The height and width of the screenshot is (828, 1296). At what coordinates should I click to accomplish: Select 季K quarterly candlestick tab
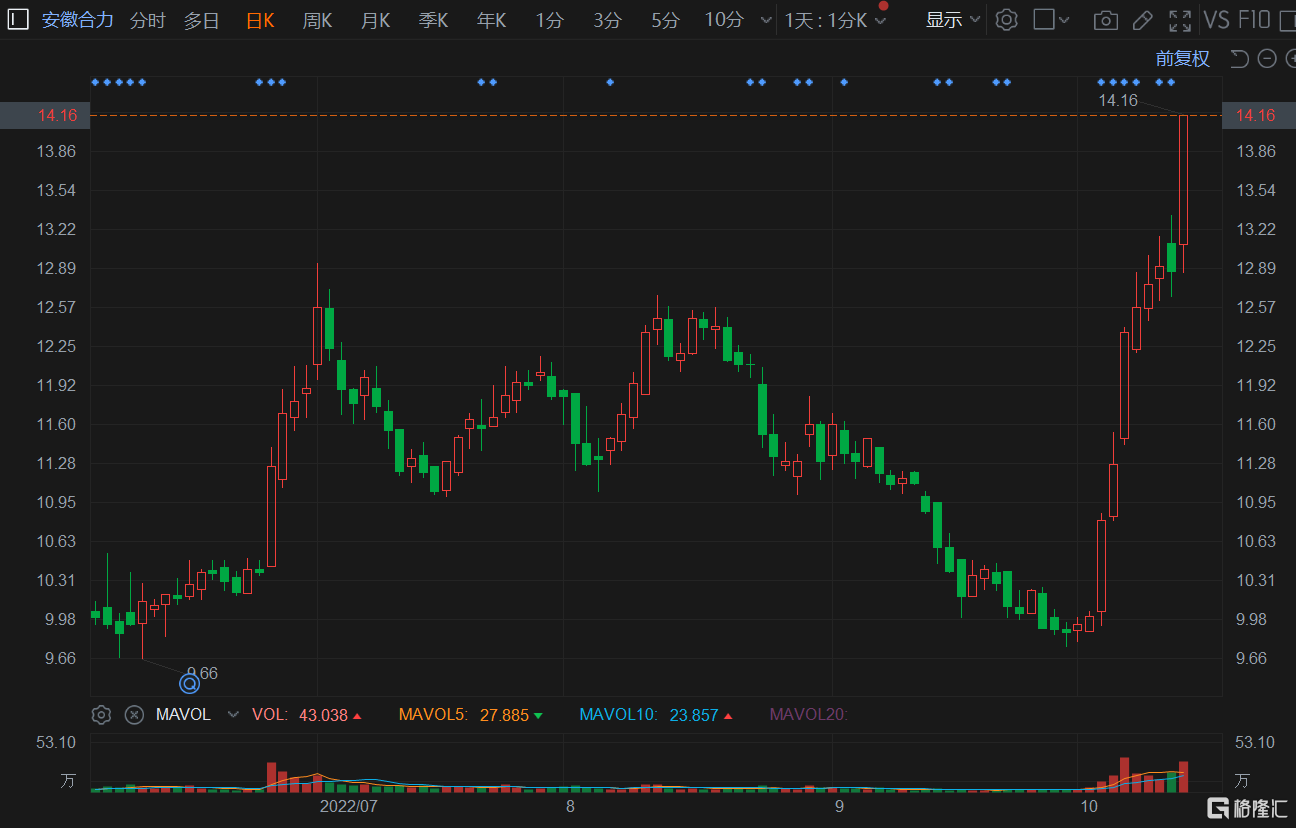click(433, 20)
